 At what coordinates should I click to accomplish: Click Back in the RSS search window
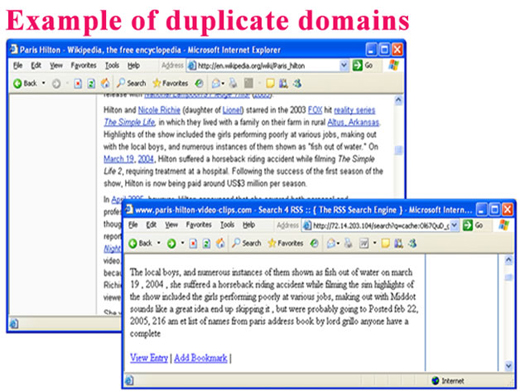pos(140,243)
